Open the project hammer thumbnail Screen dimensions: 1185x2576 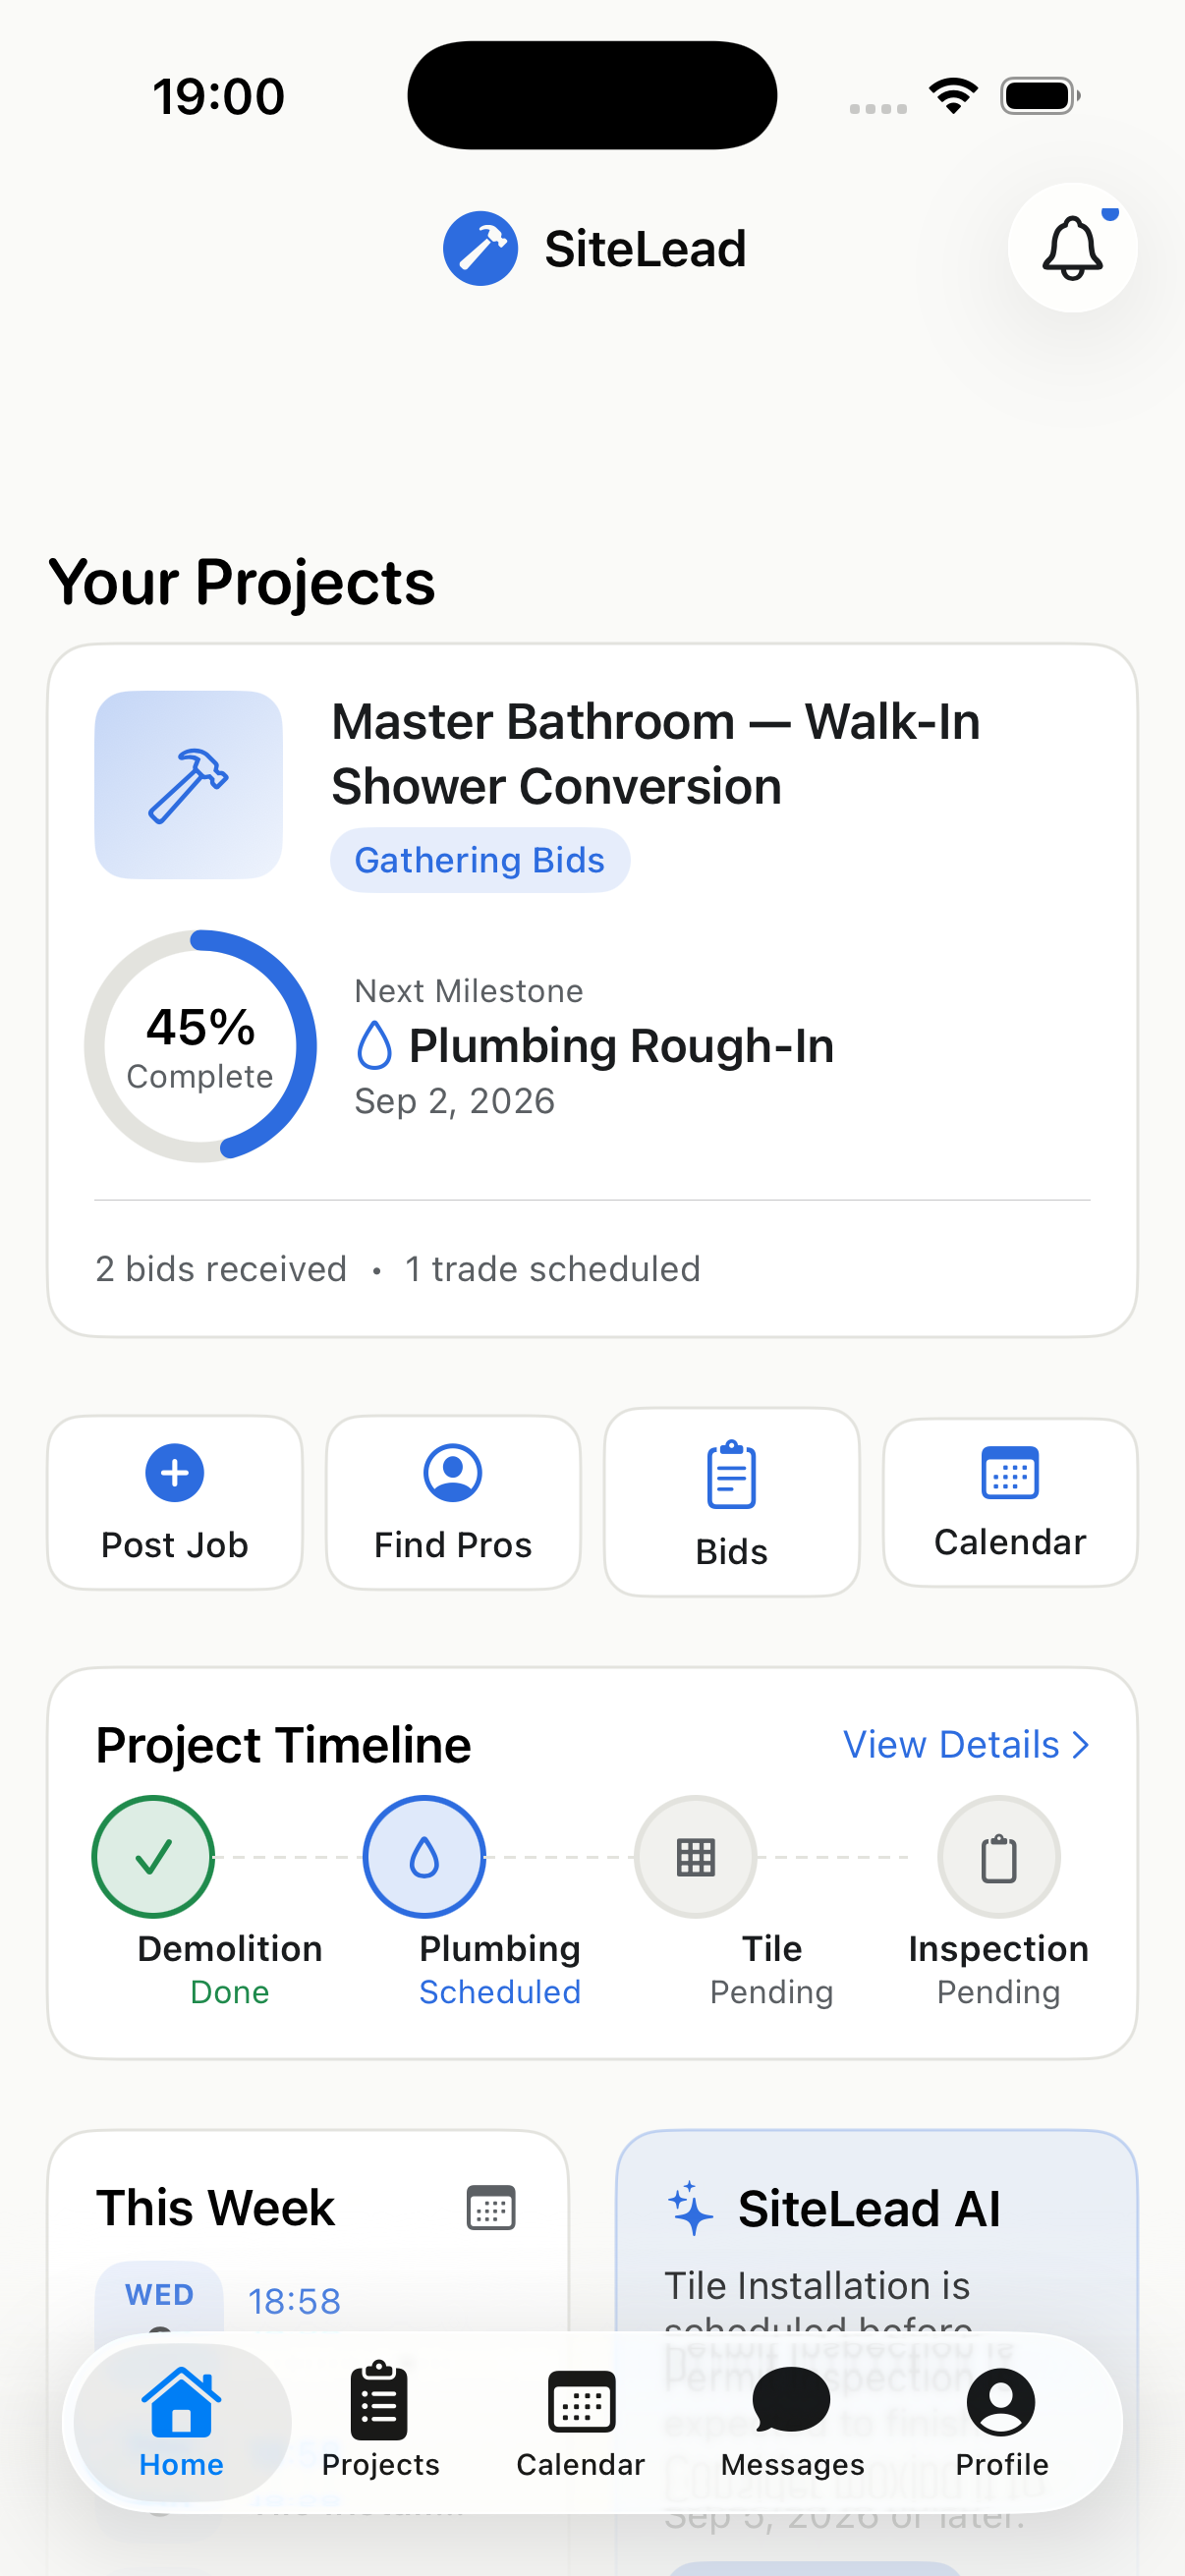[x=188, y=785]
